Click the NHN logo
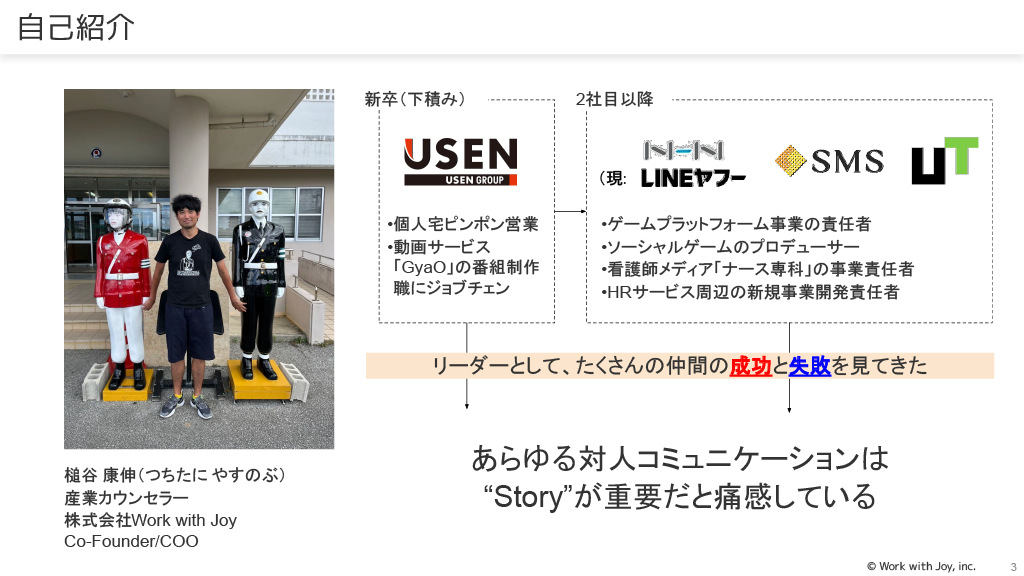1024x576 pixels. pos(684,151)
